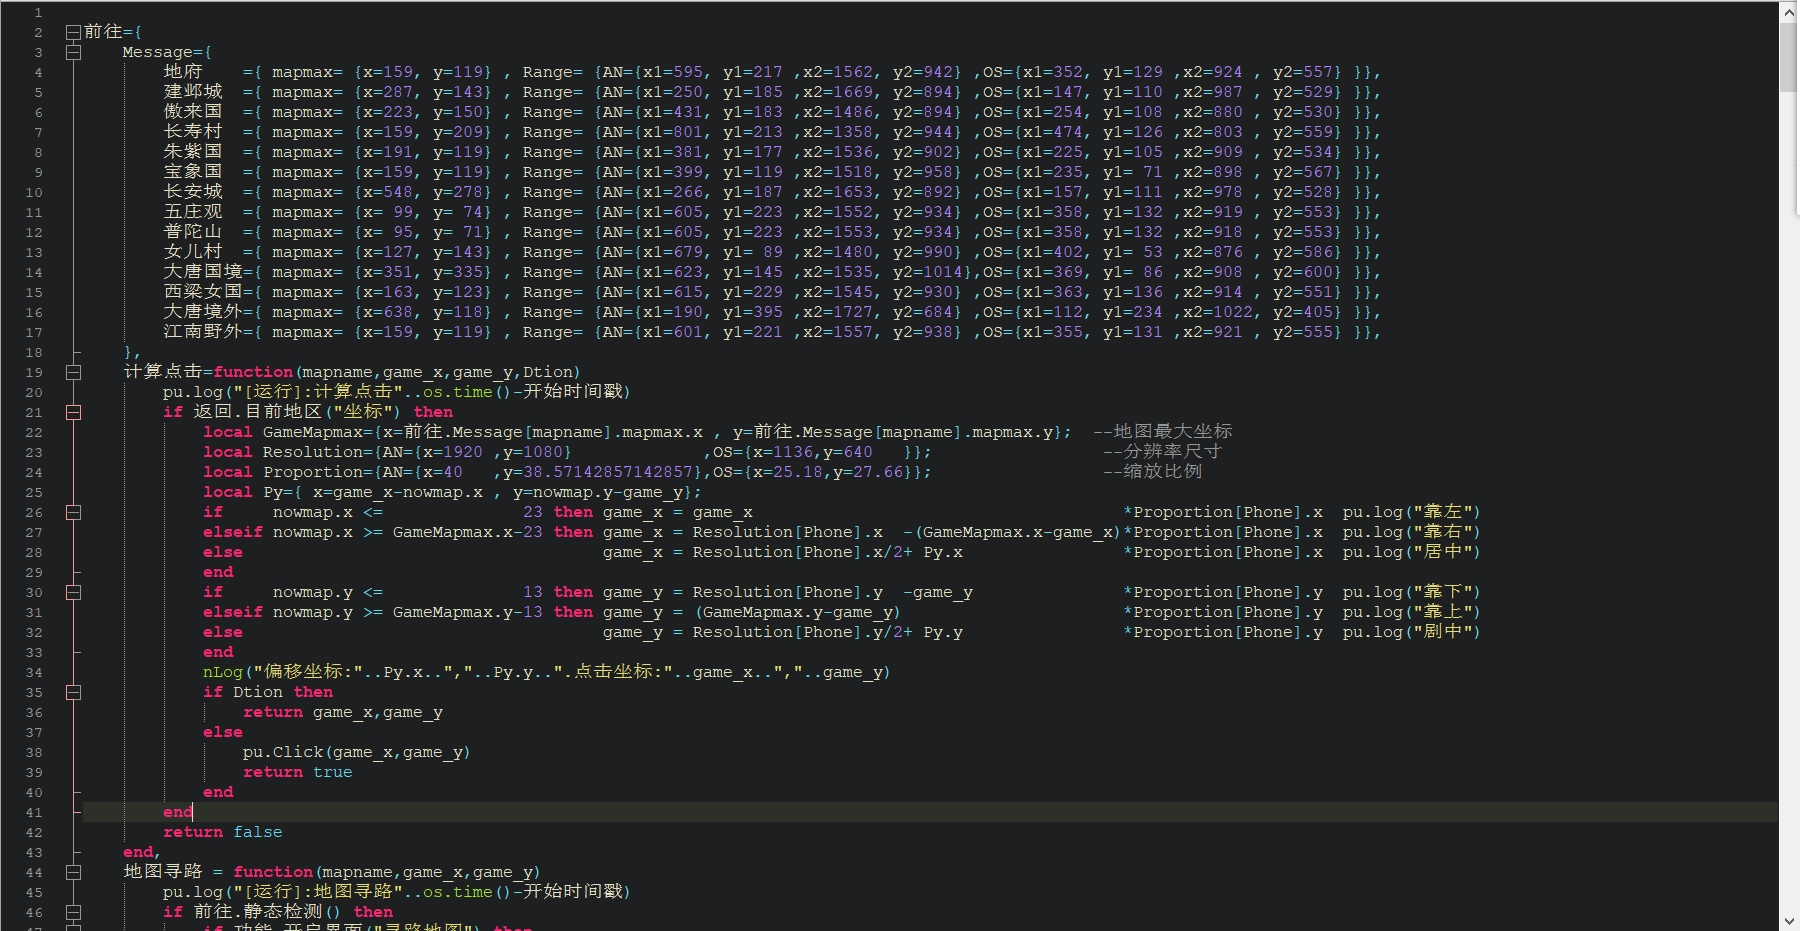Click the 地图寻路 function name
Screen dimensions: 1800x931
[x=163, y=872]
